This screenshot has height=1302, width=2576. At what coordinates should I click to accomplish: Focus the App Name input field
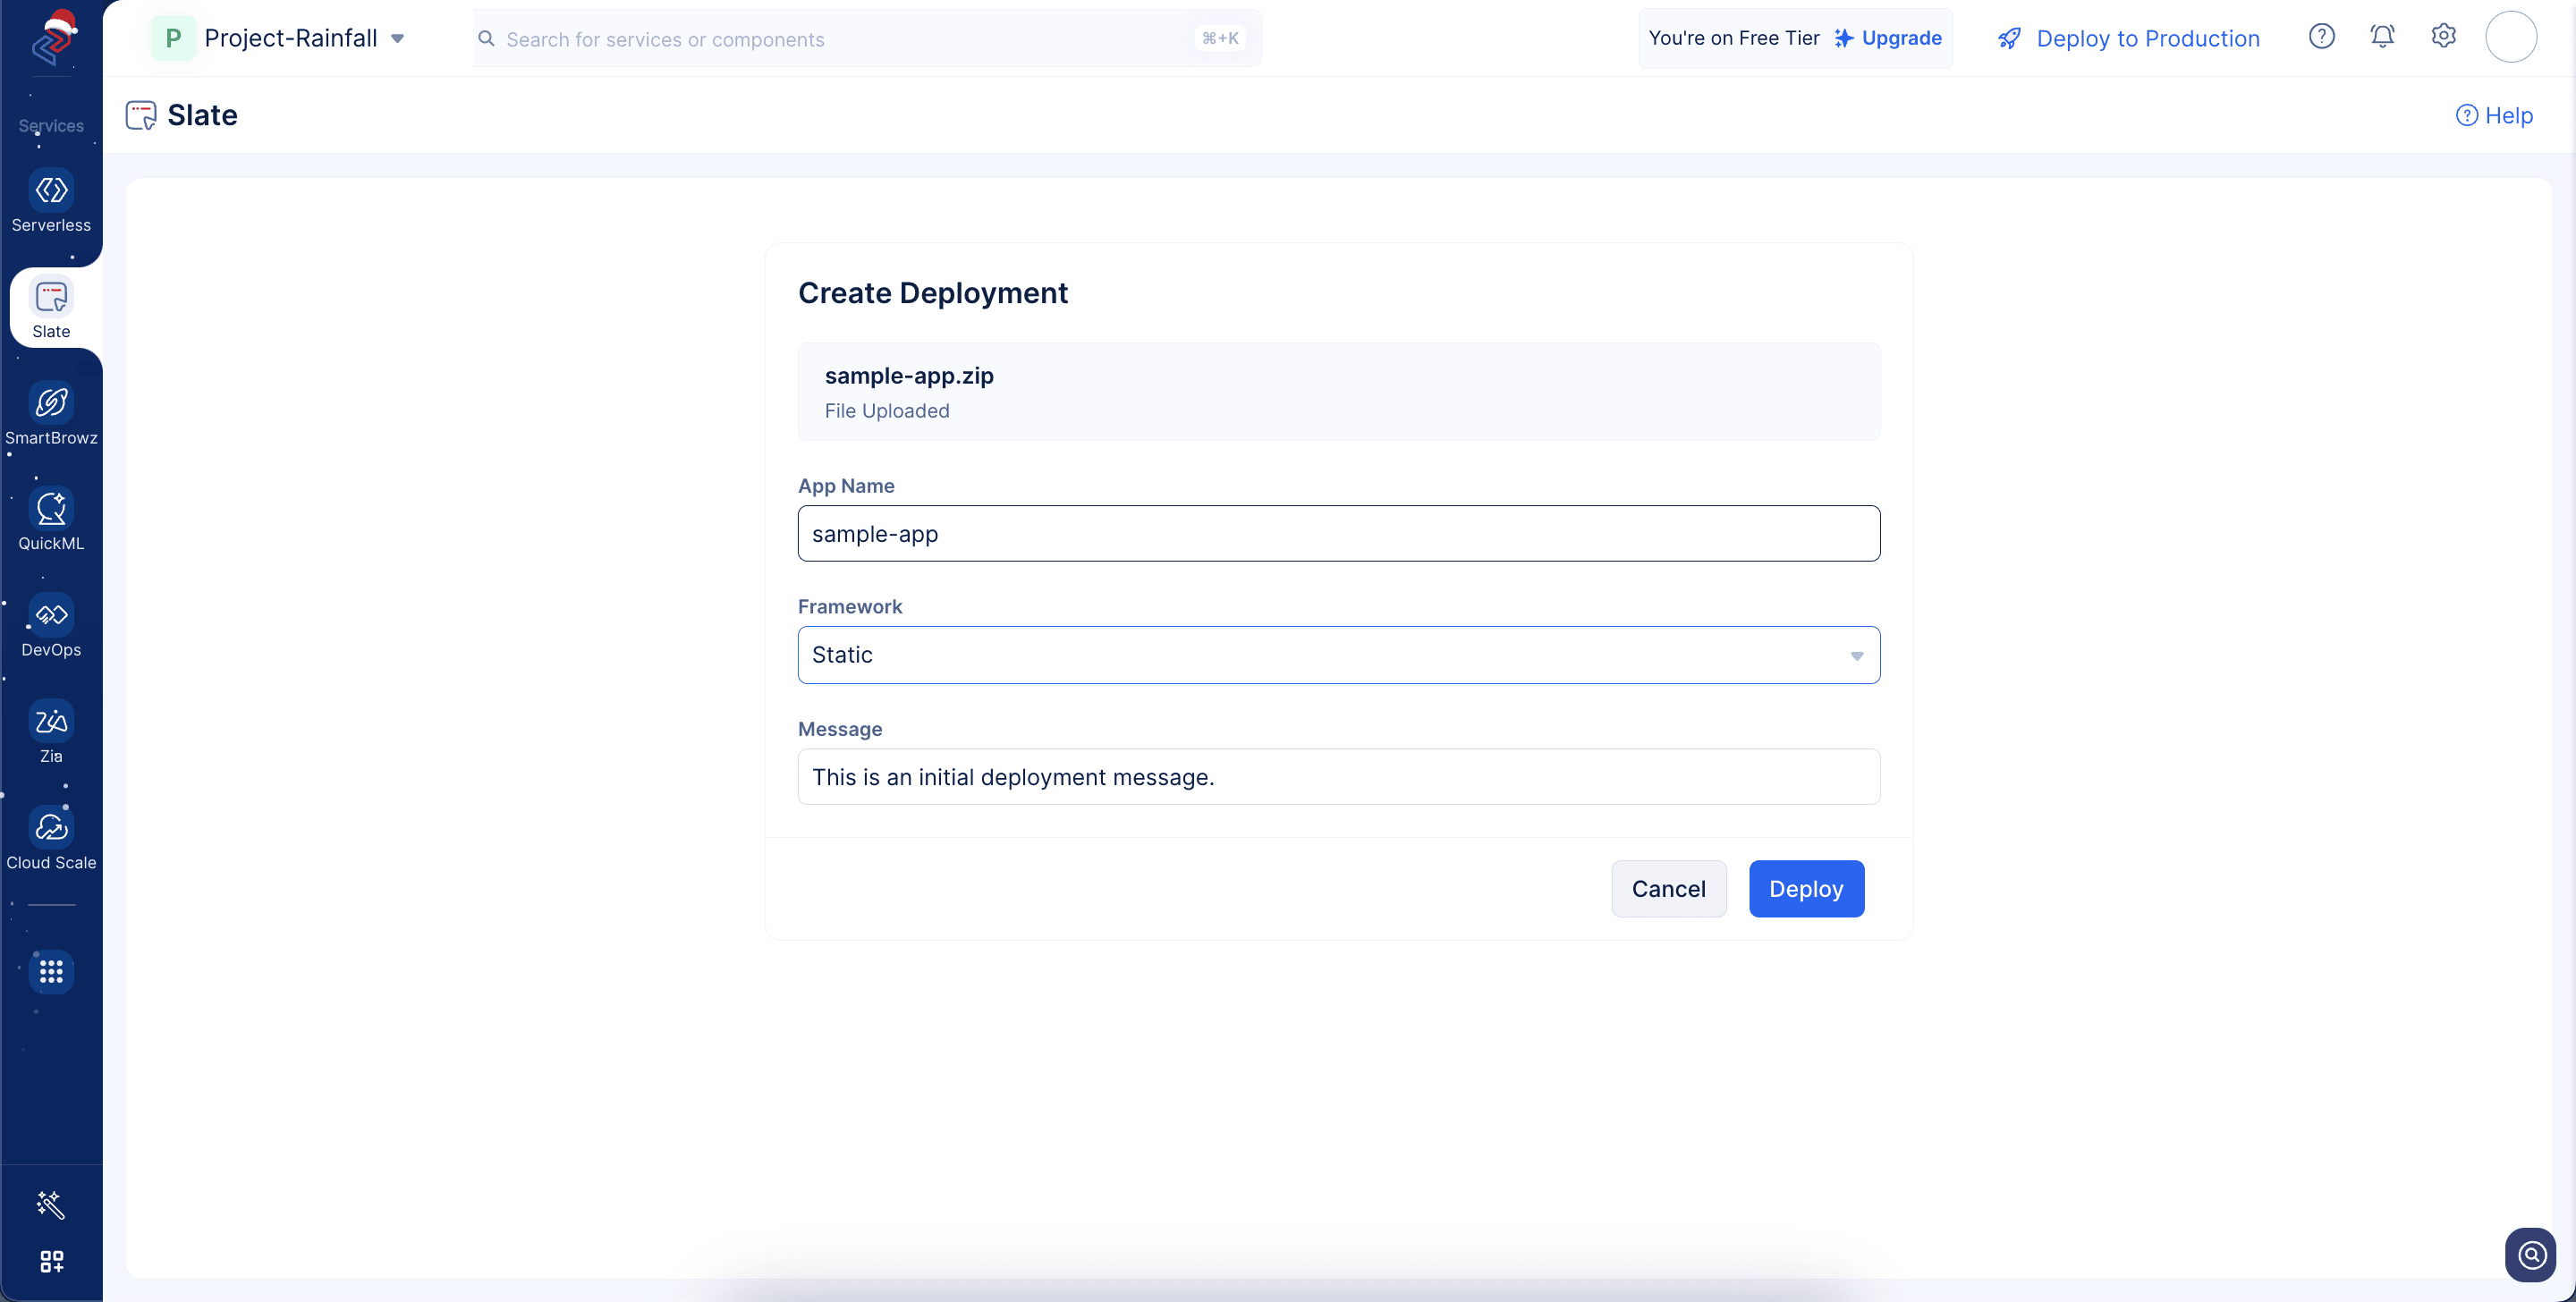point(1338,533)
